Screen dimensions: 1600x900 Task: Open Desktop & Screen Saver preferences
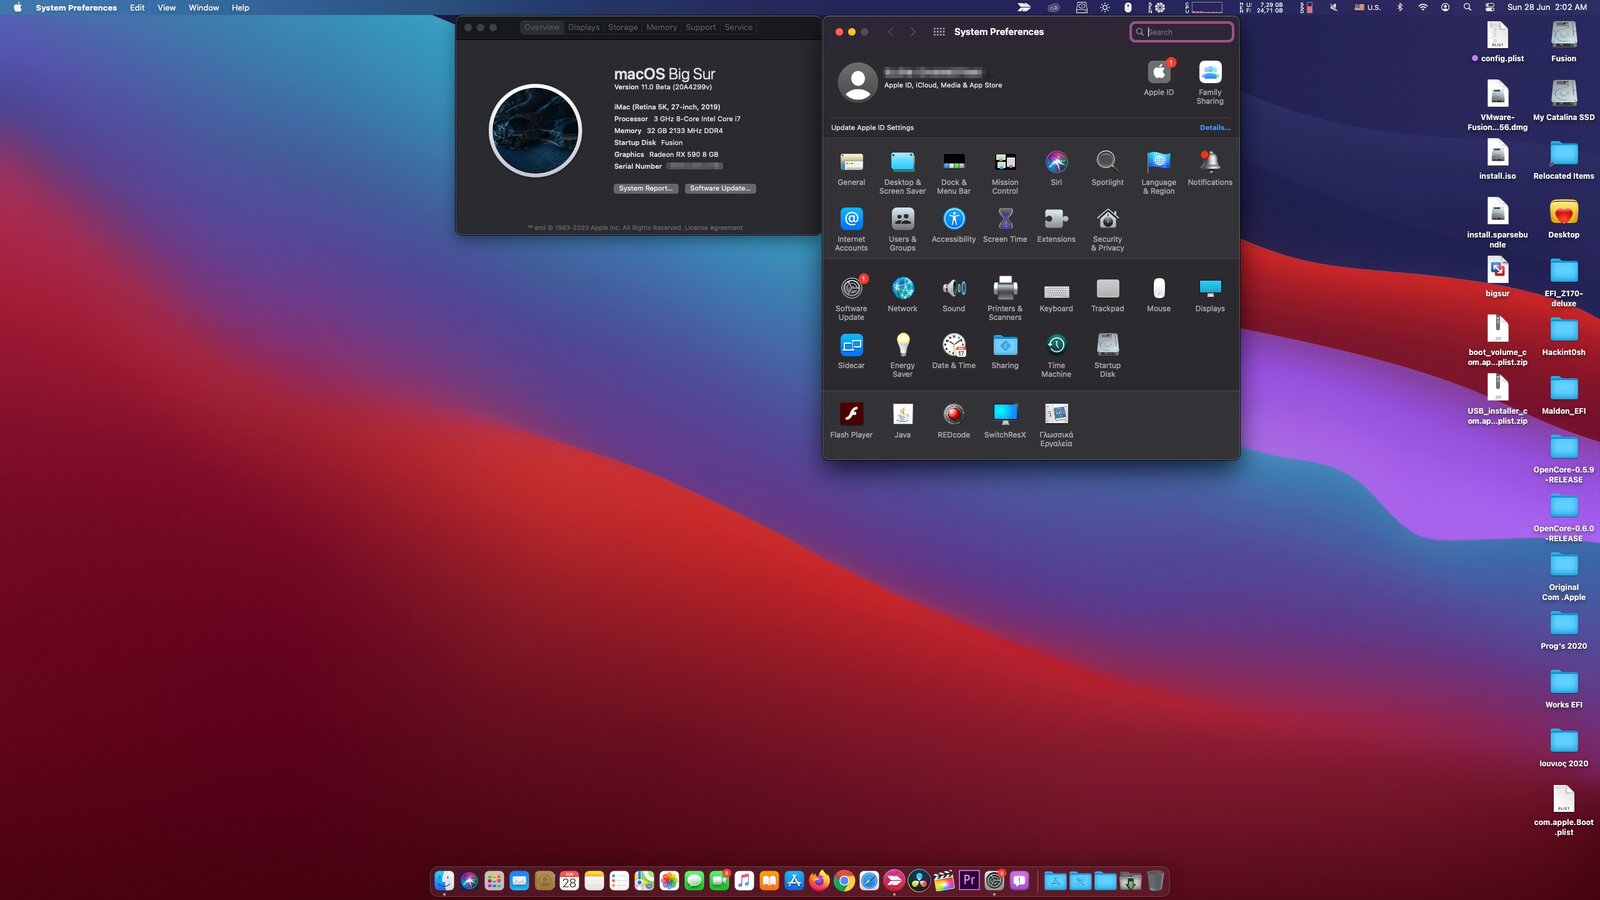pyautogui.click(x=902, y=162)
